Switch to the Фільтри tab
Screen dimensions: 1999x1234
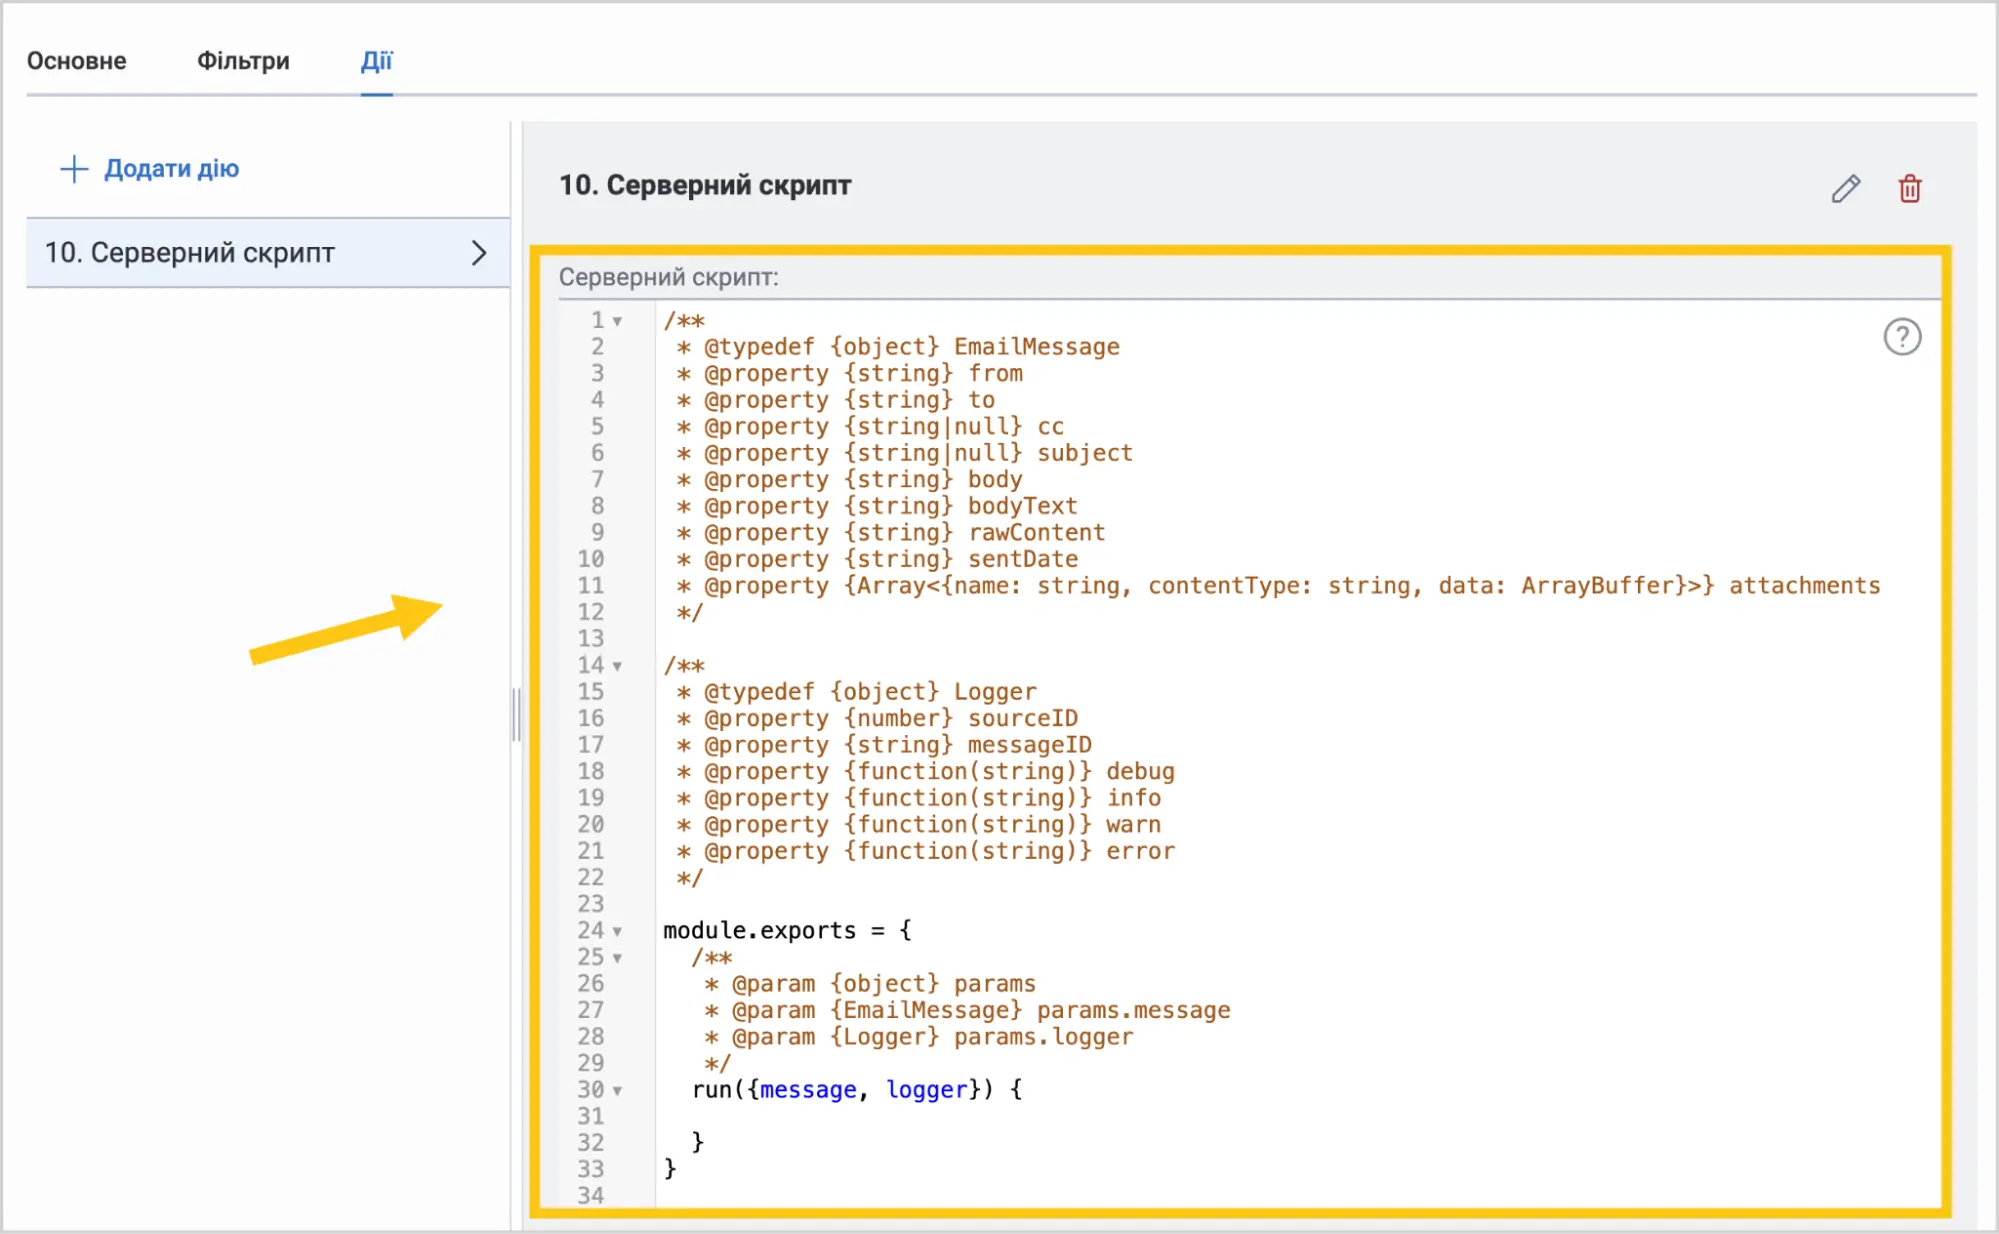243,61
